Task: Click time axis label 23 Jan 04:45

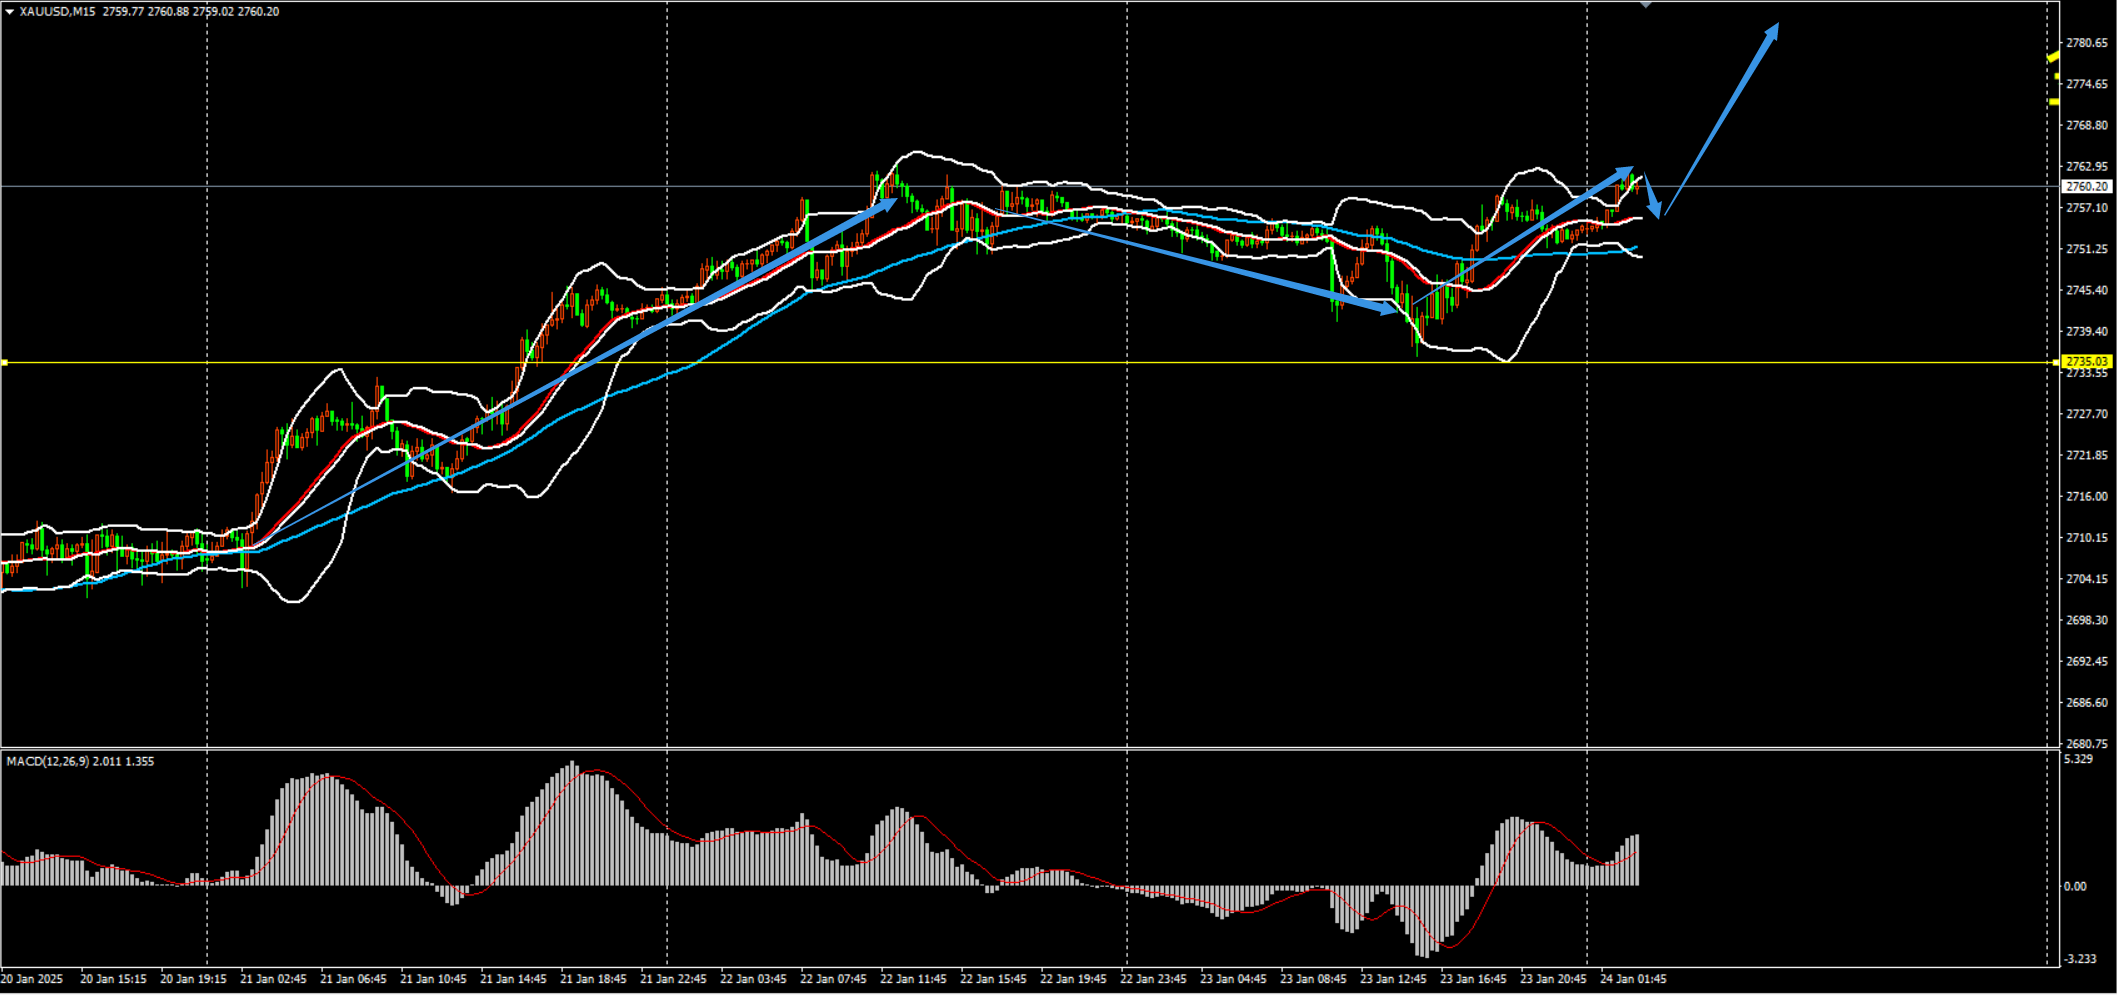Action: coord(1233,979)
